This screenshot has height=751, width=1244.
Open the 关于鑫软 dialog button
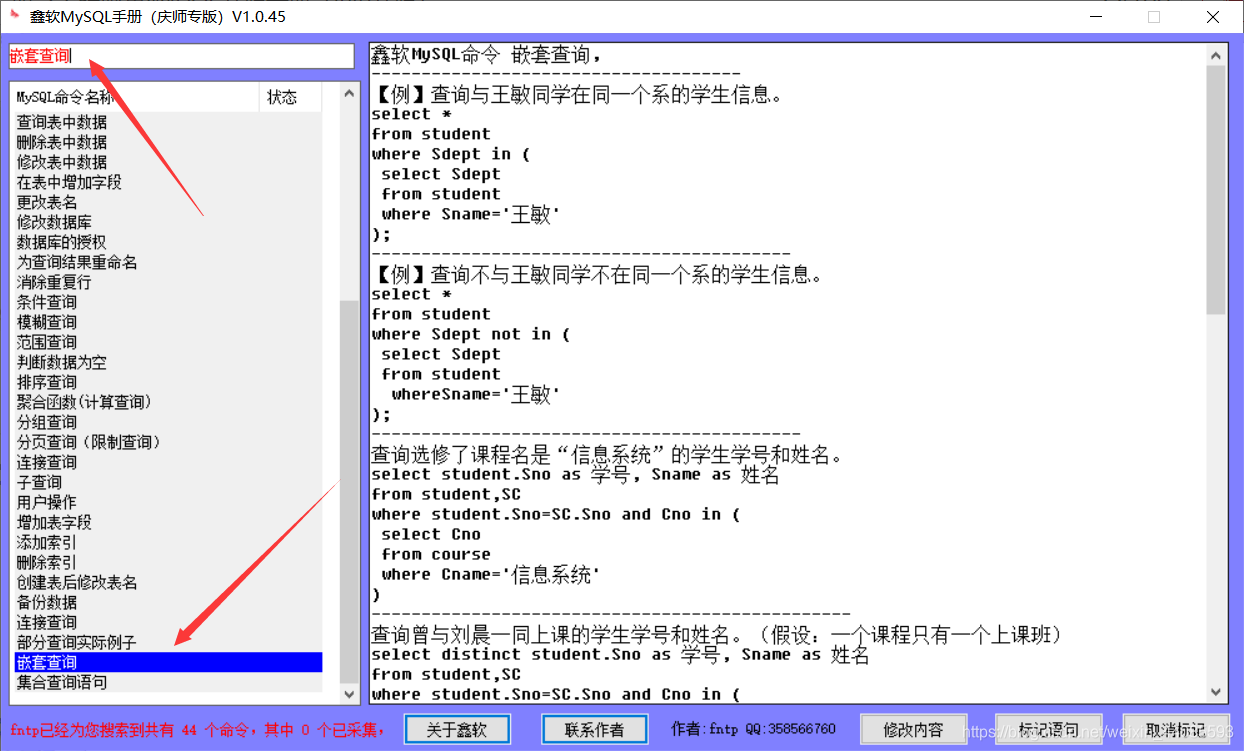coord(457,730)
